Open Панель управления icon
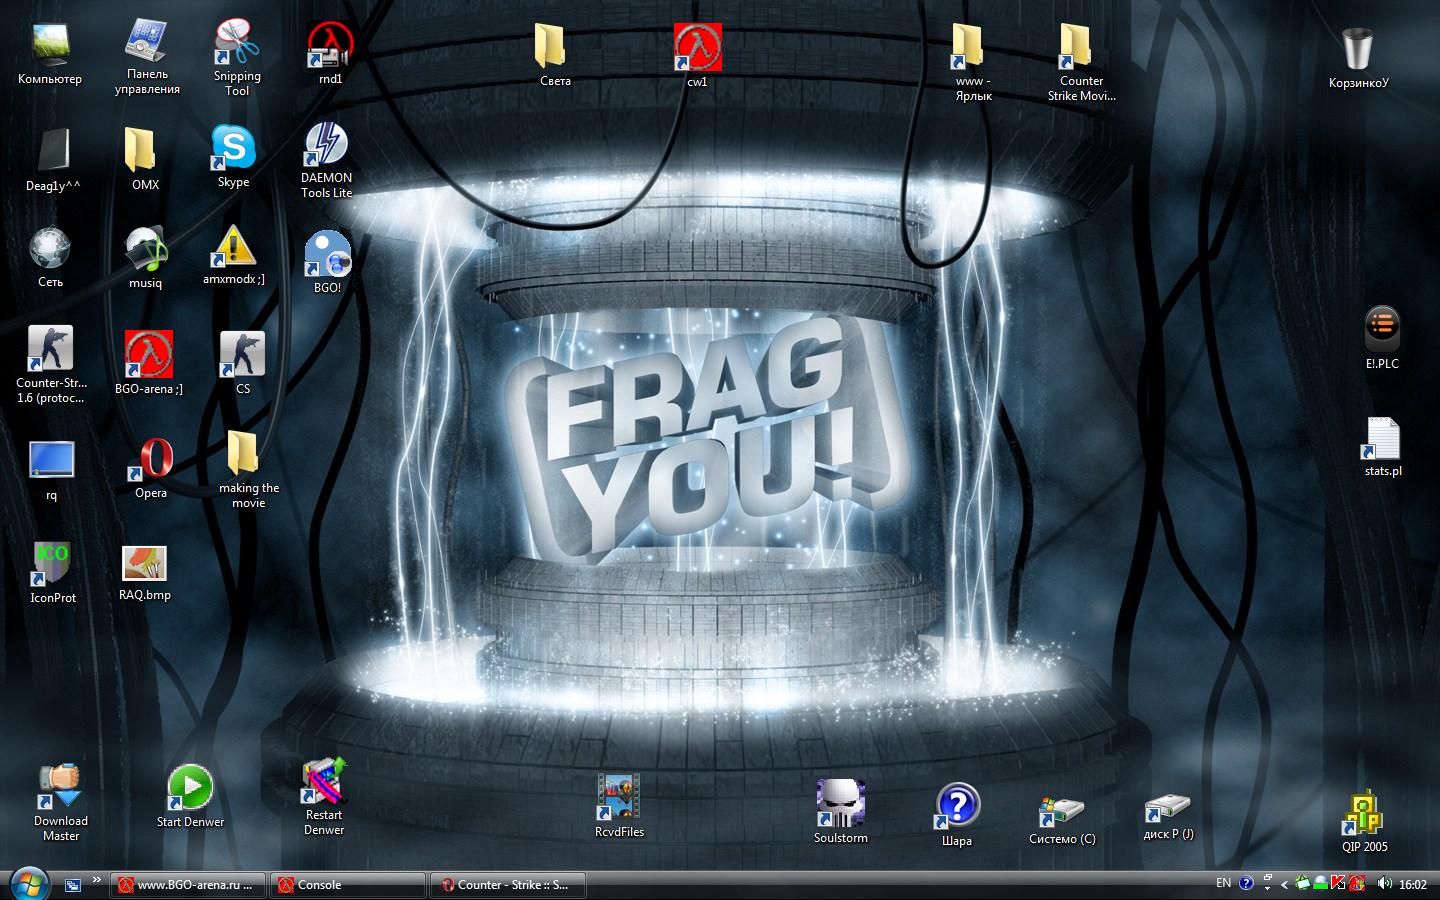Image resolution: width=1440 pixels, height=900 pixels. click(147, 56)
